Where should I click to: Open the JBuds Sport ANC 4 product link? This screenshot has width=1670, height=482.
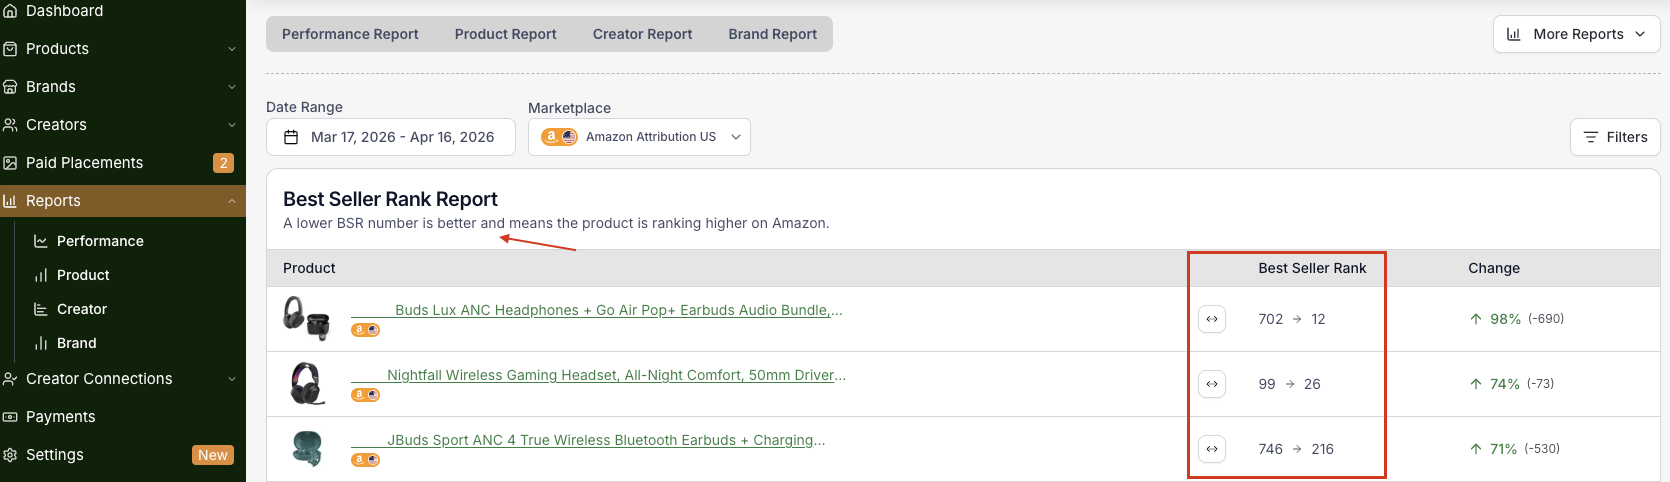coord(606,440)
